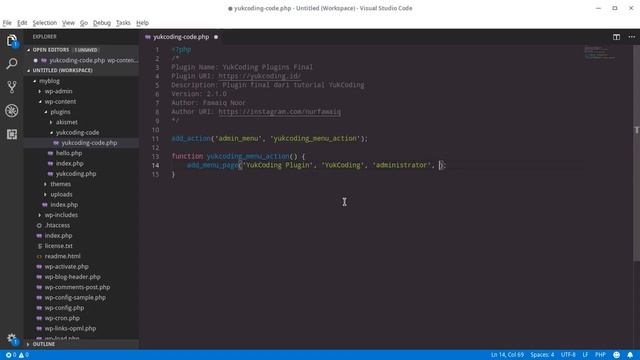
Task: Click the Ln 14, Col 69 status item
Action: point(507,355)
